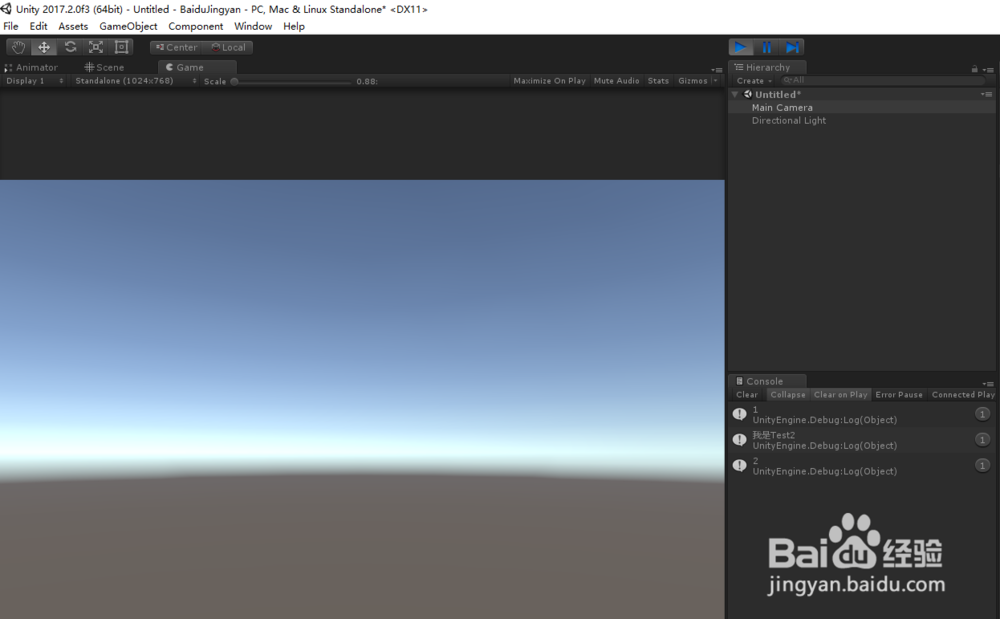This screenshot has width=1000, height=619.
Task: Toggle the Gizmos button
Action: (x=693, y=81)
